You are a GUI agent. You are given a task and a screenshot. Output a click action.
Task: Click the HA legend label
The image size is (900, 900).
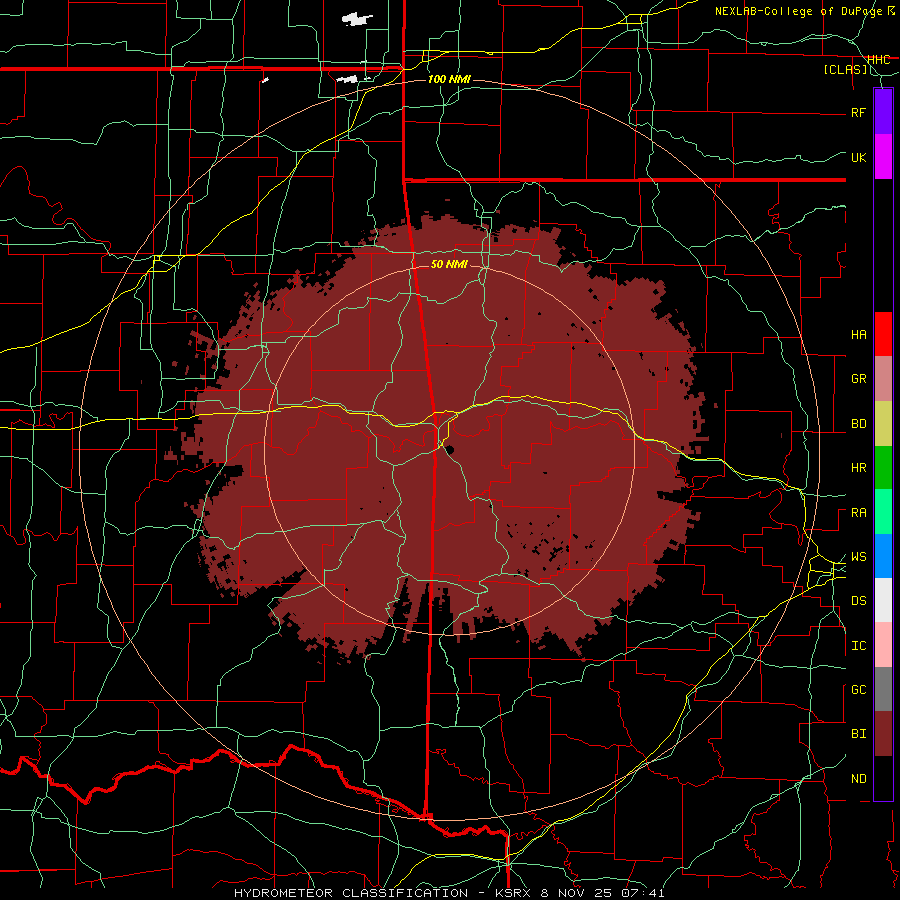coord(858,334)
